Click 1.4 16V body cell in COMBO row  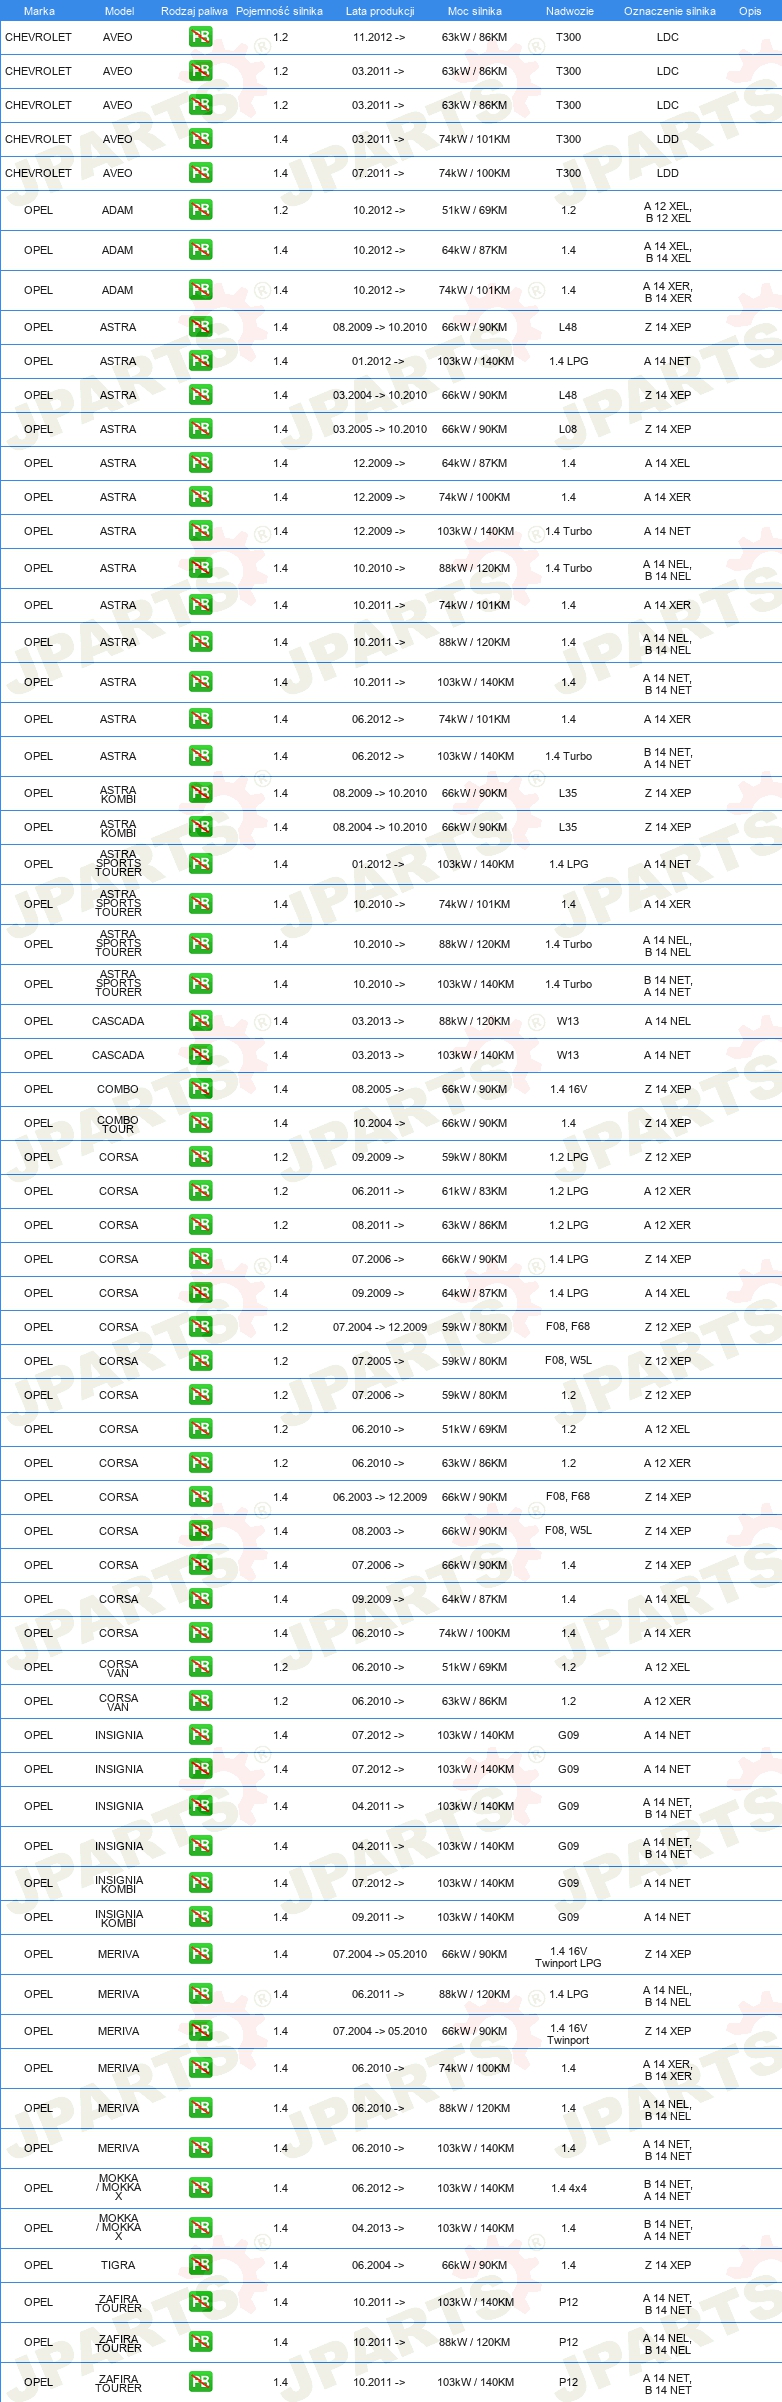pyautogui.click(x=568, y=1089)
